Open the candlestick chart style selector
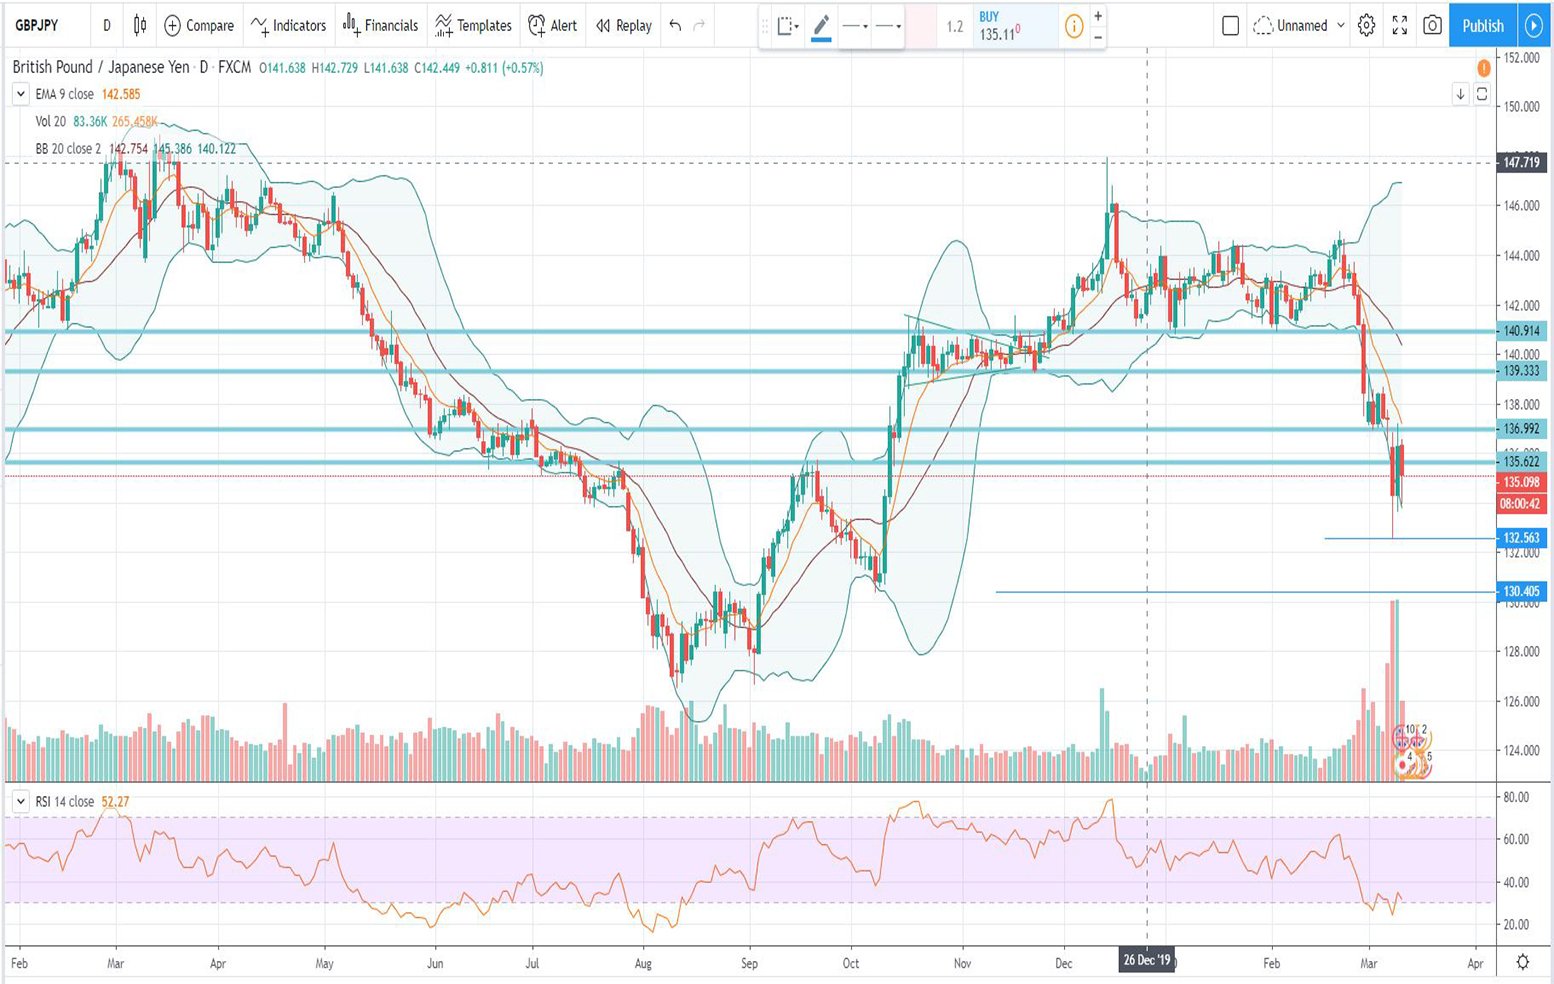 point(140,25)
